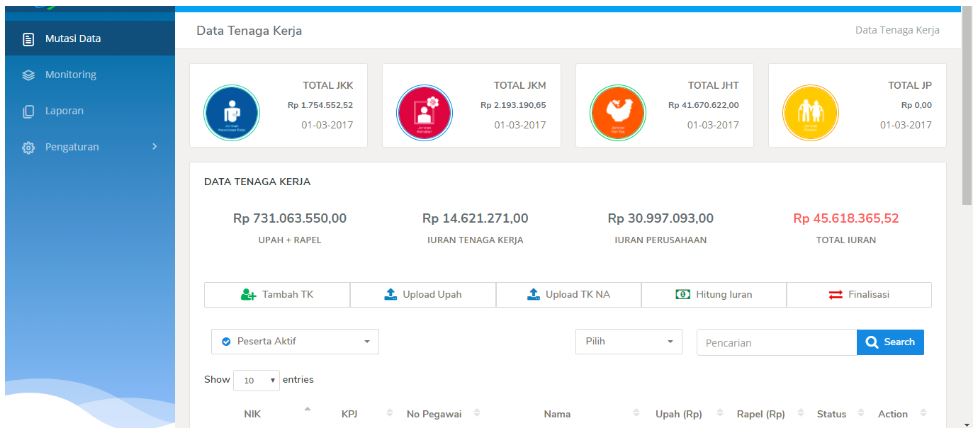Click the Action column header

(892, 414)
